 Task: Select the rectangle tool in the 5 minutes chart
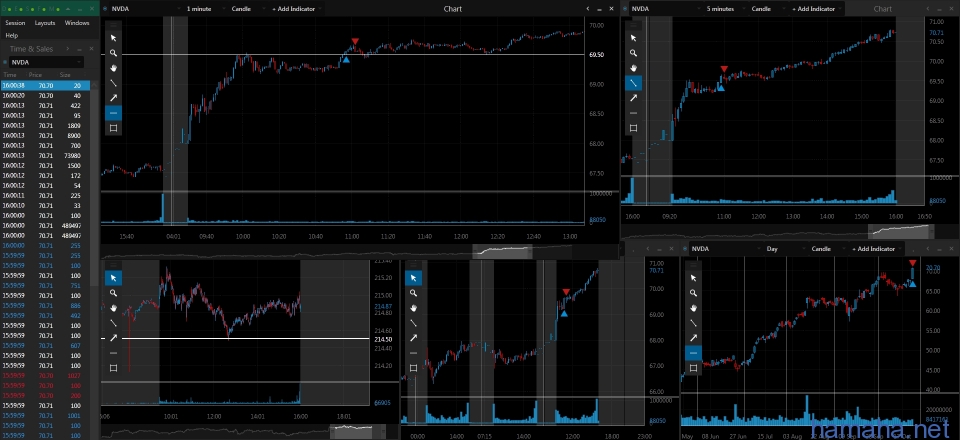tap(634, 128)
